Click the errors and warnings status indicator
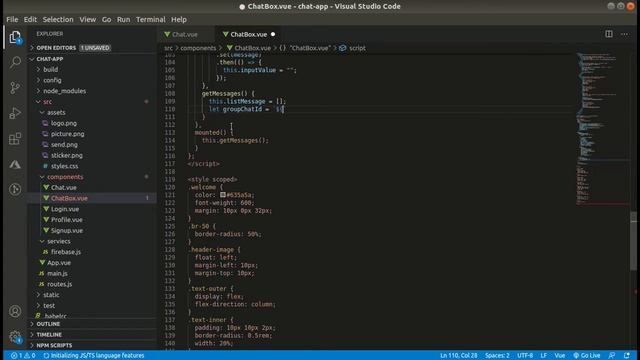The height and width of the screenshot is (360, 640). [23, 356]
